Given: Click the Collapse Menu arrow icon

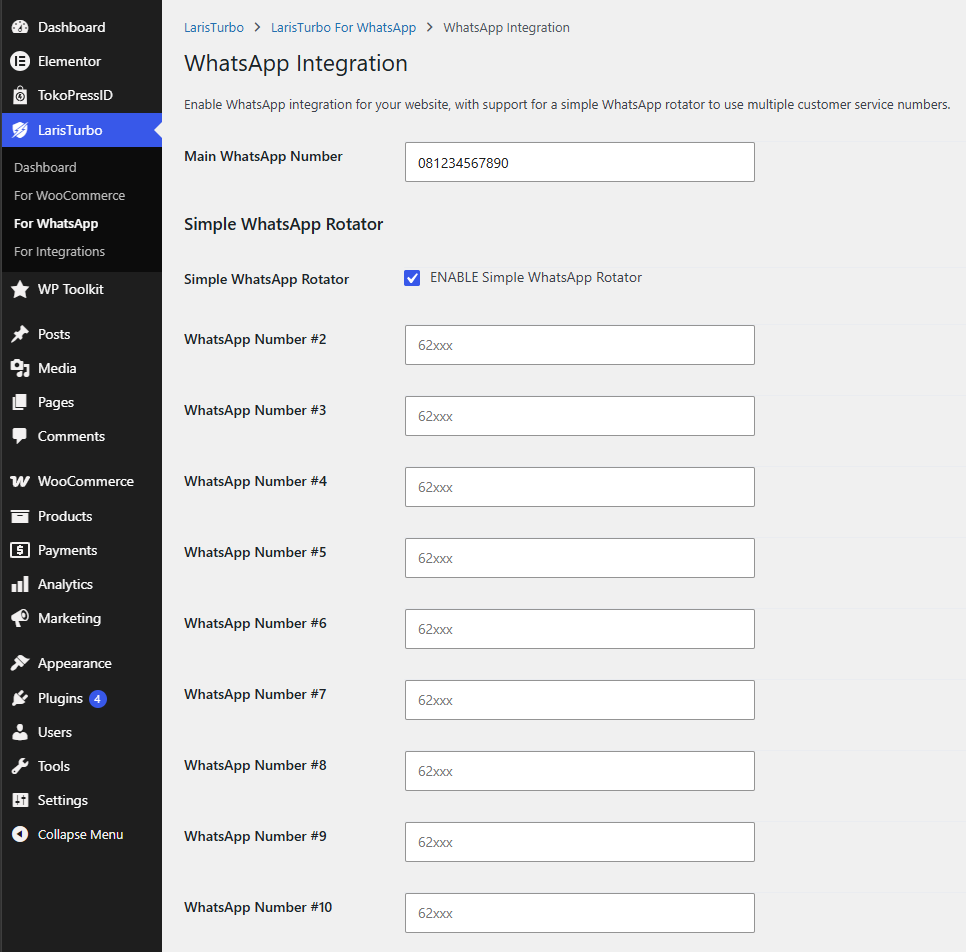Looking at the screenshot, I should (x=20, y=834).
